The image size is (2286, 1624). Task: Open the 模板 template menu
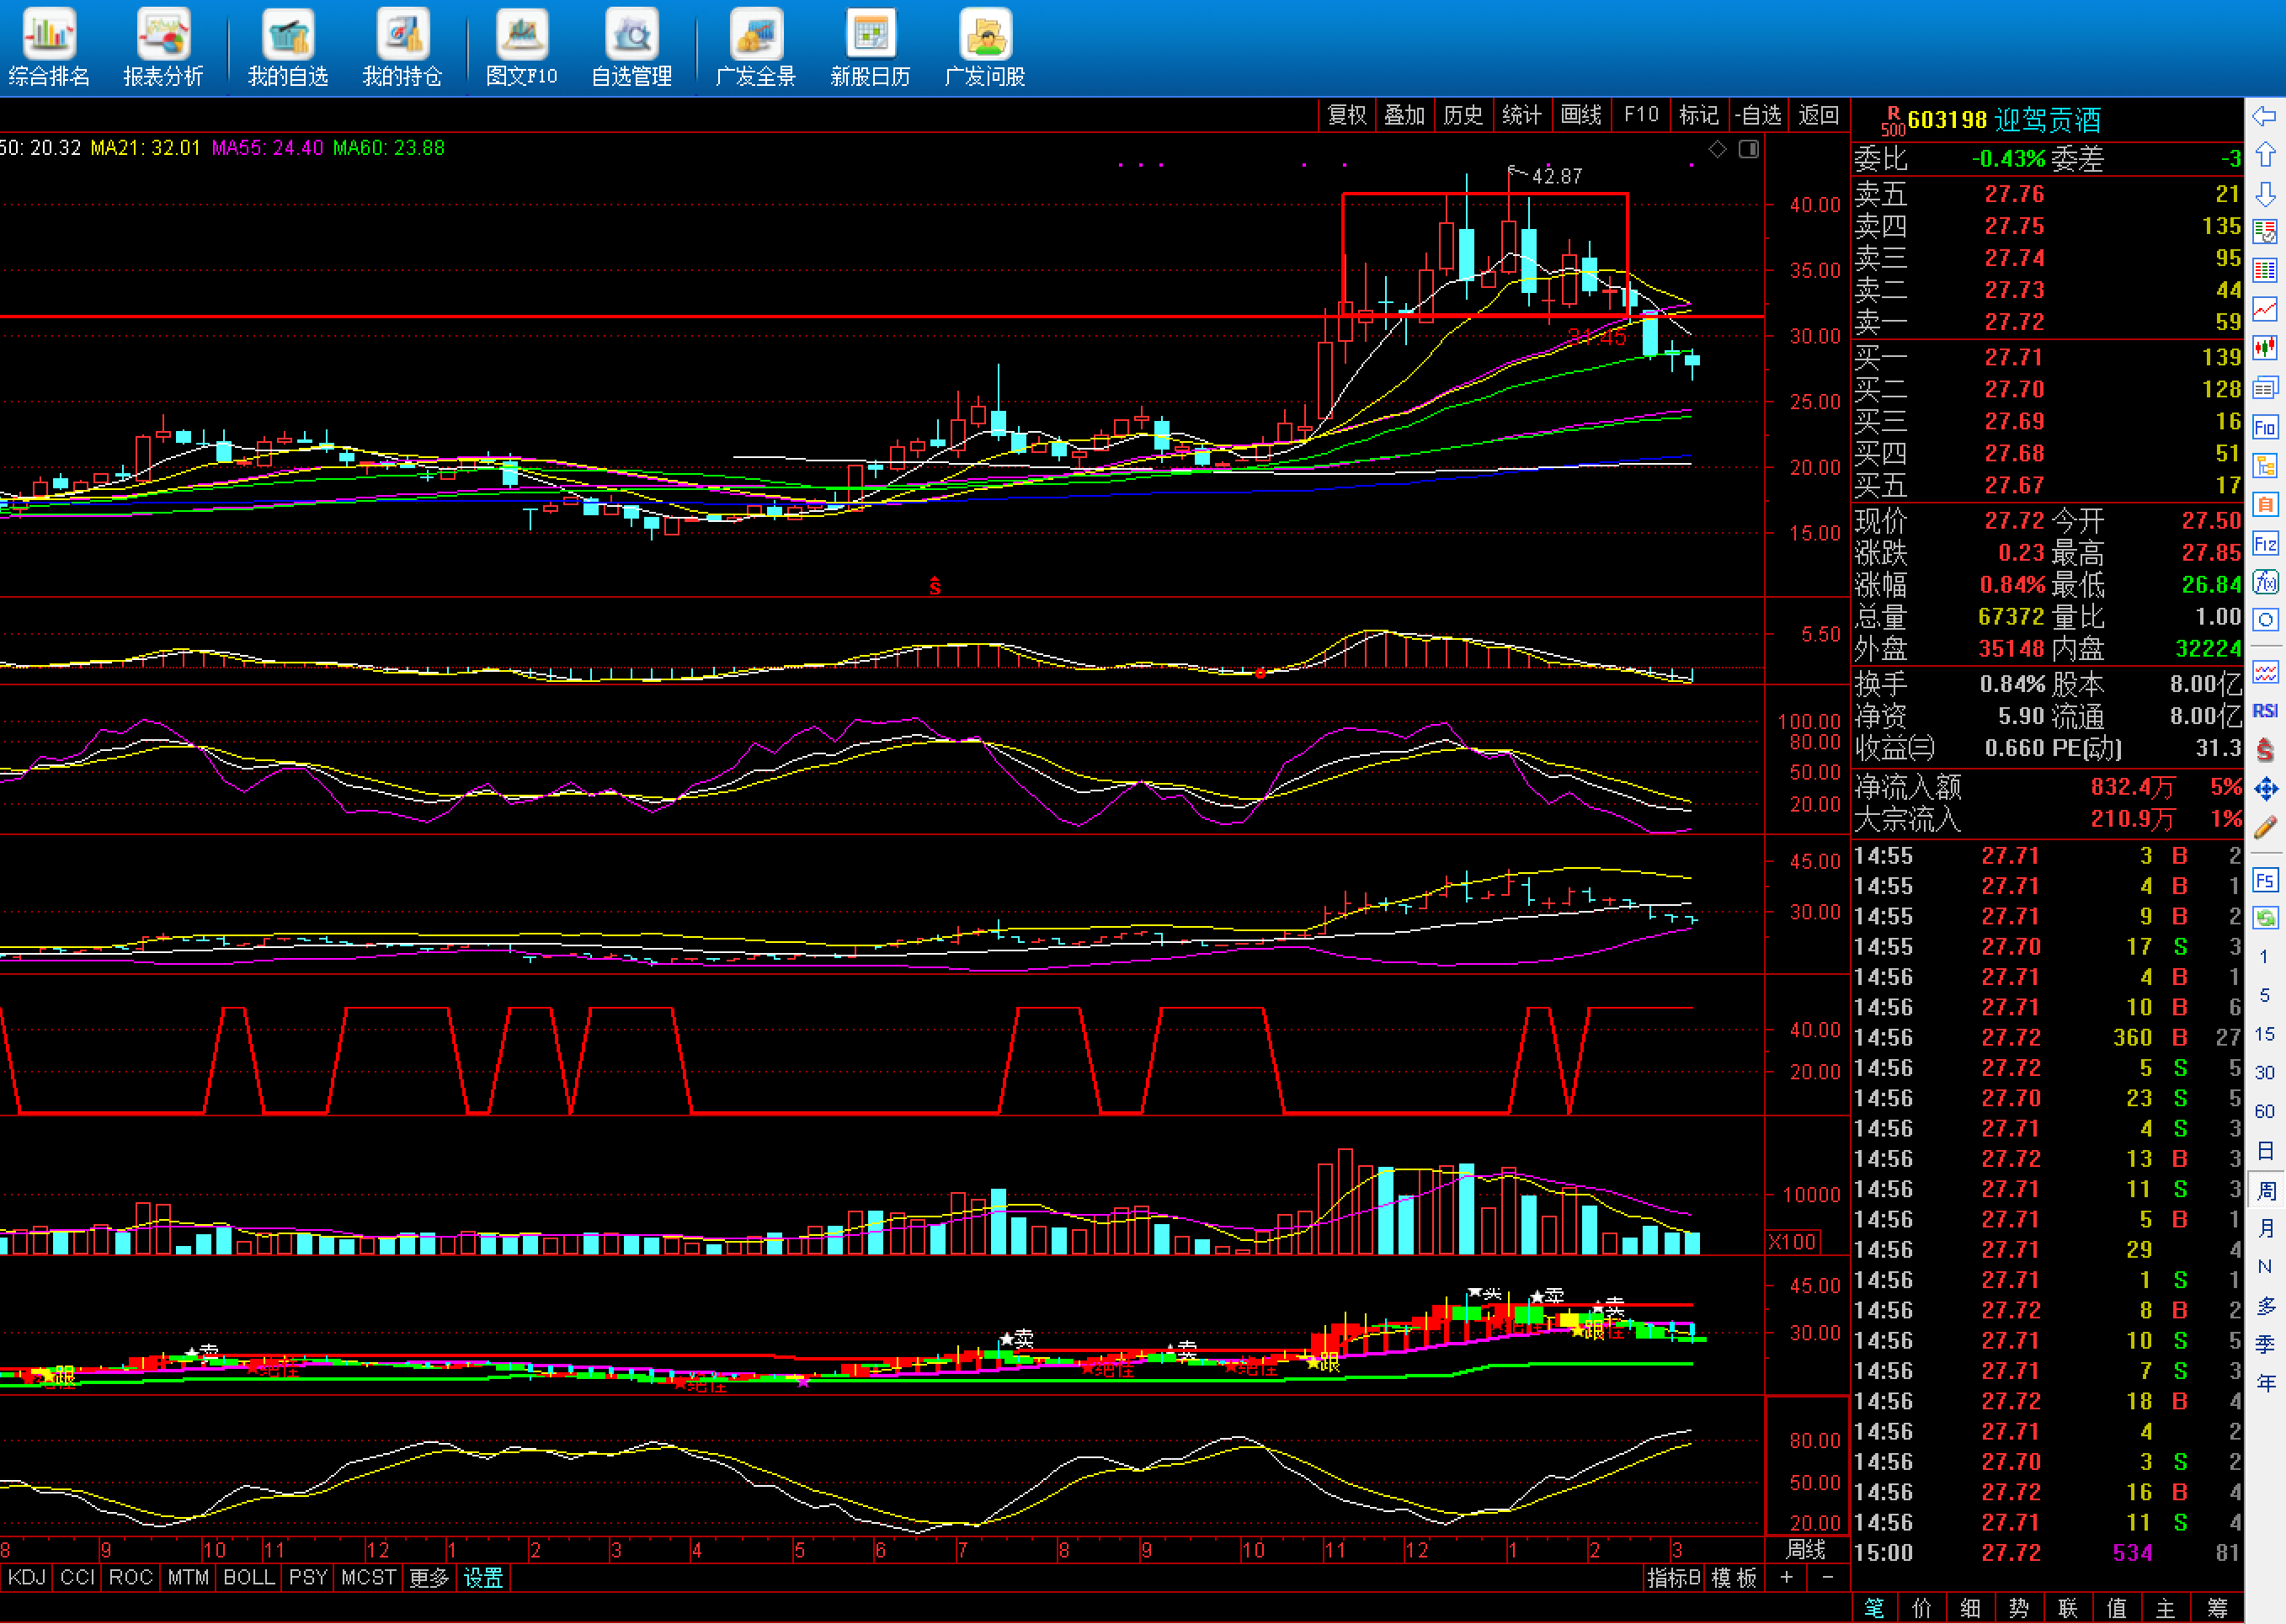point(1734,1577)
